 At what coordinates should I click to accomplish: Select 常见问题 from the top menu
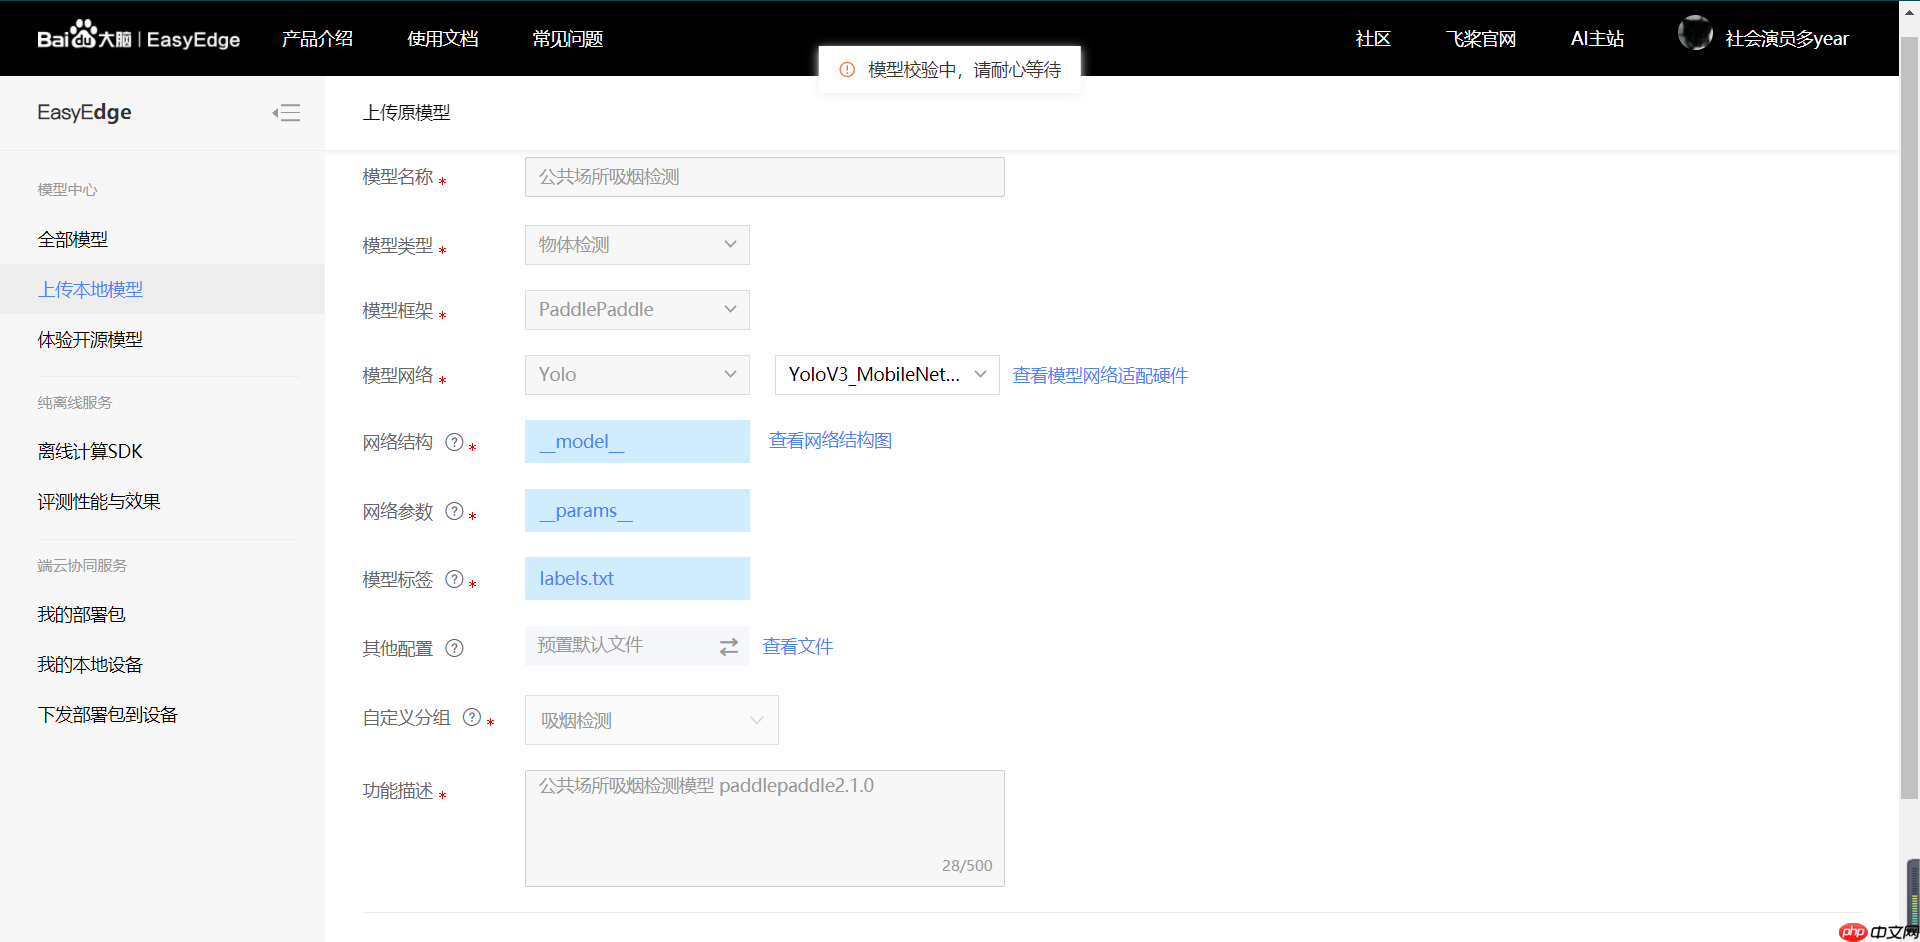[566, 38]
